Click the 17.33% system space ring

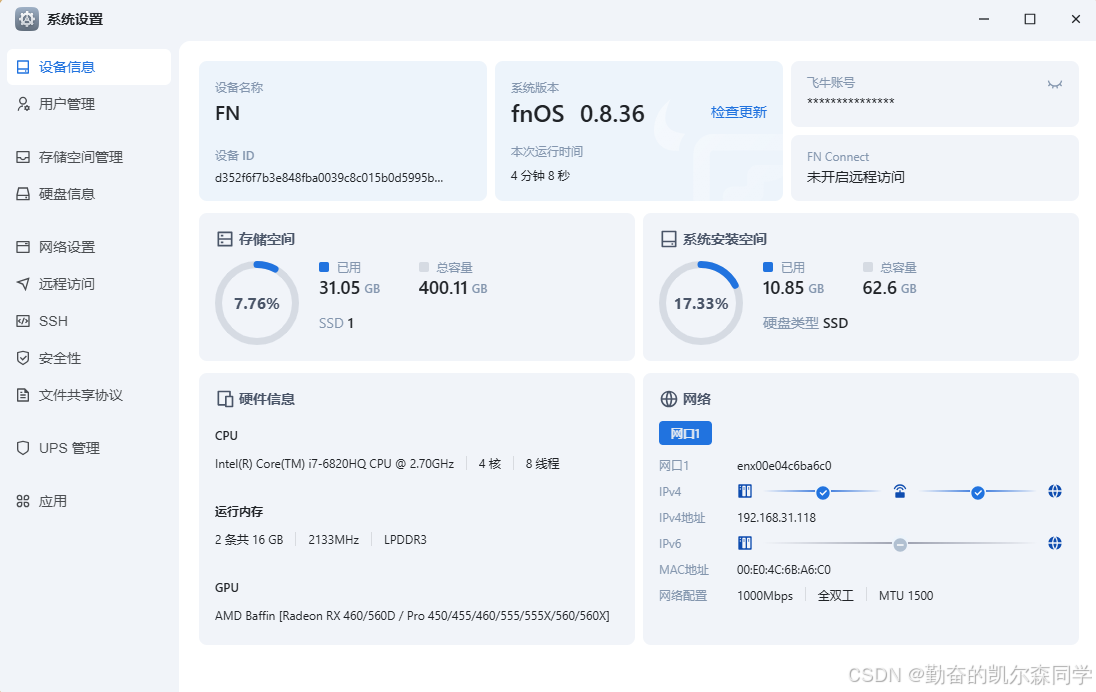pos(701,303)
